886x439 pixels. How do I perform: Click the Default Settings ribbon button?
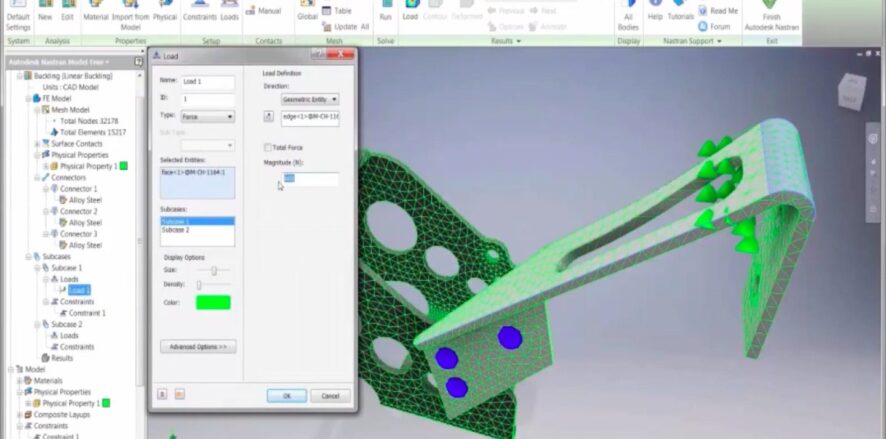coord(18,17)
